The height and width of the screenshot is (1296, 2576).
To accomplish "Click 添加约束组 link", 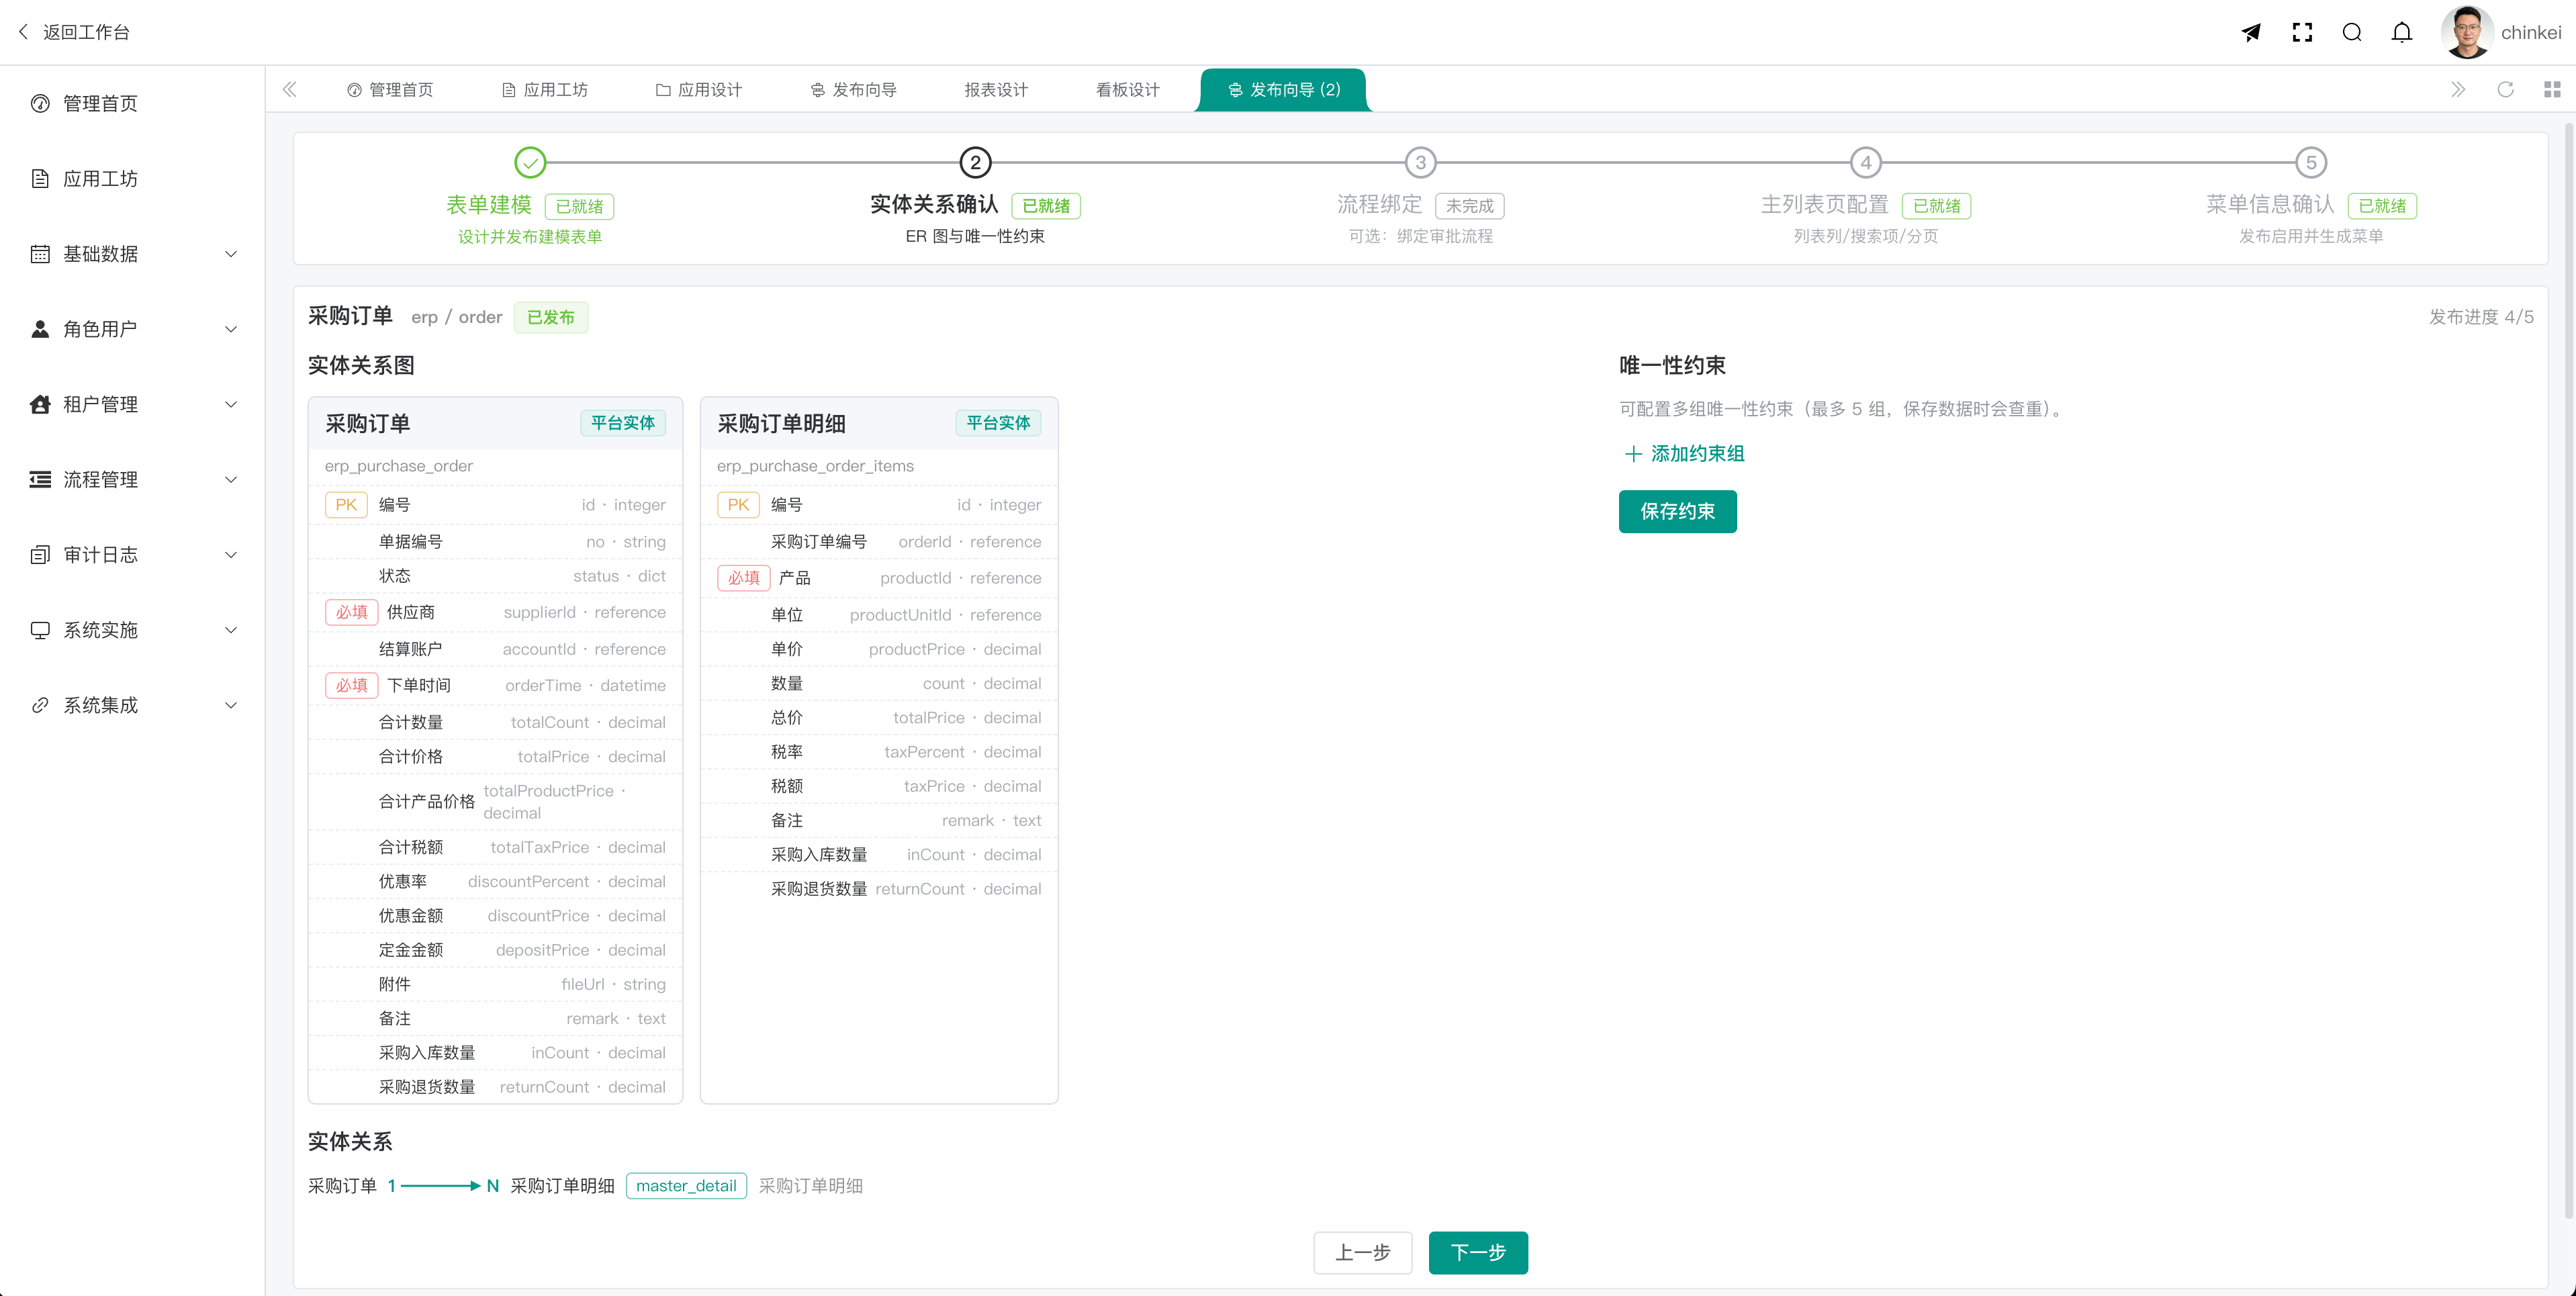I will 1685,453.
